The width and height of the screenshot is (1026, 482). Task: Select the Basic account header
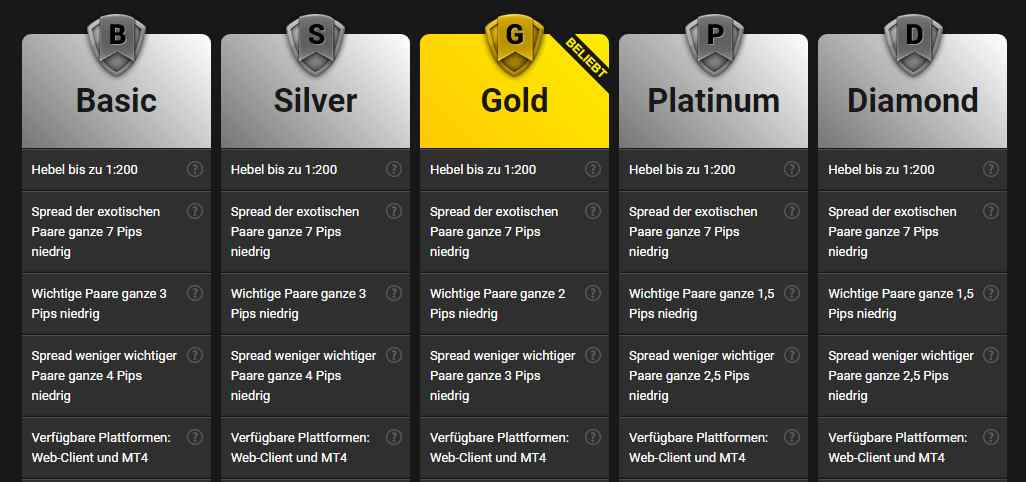pyautogui.click(x=116, y=91)
